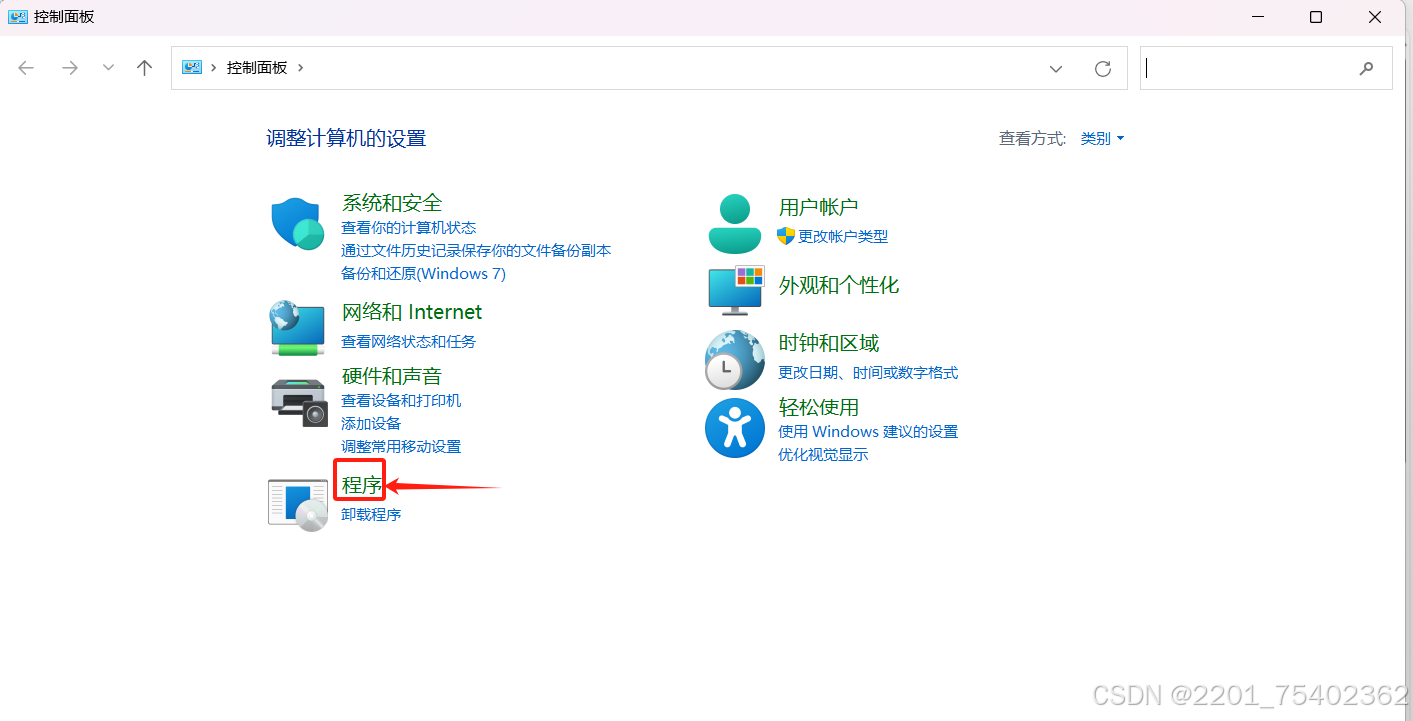Open 轻松使用 category

[819, 407]
